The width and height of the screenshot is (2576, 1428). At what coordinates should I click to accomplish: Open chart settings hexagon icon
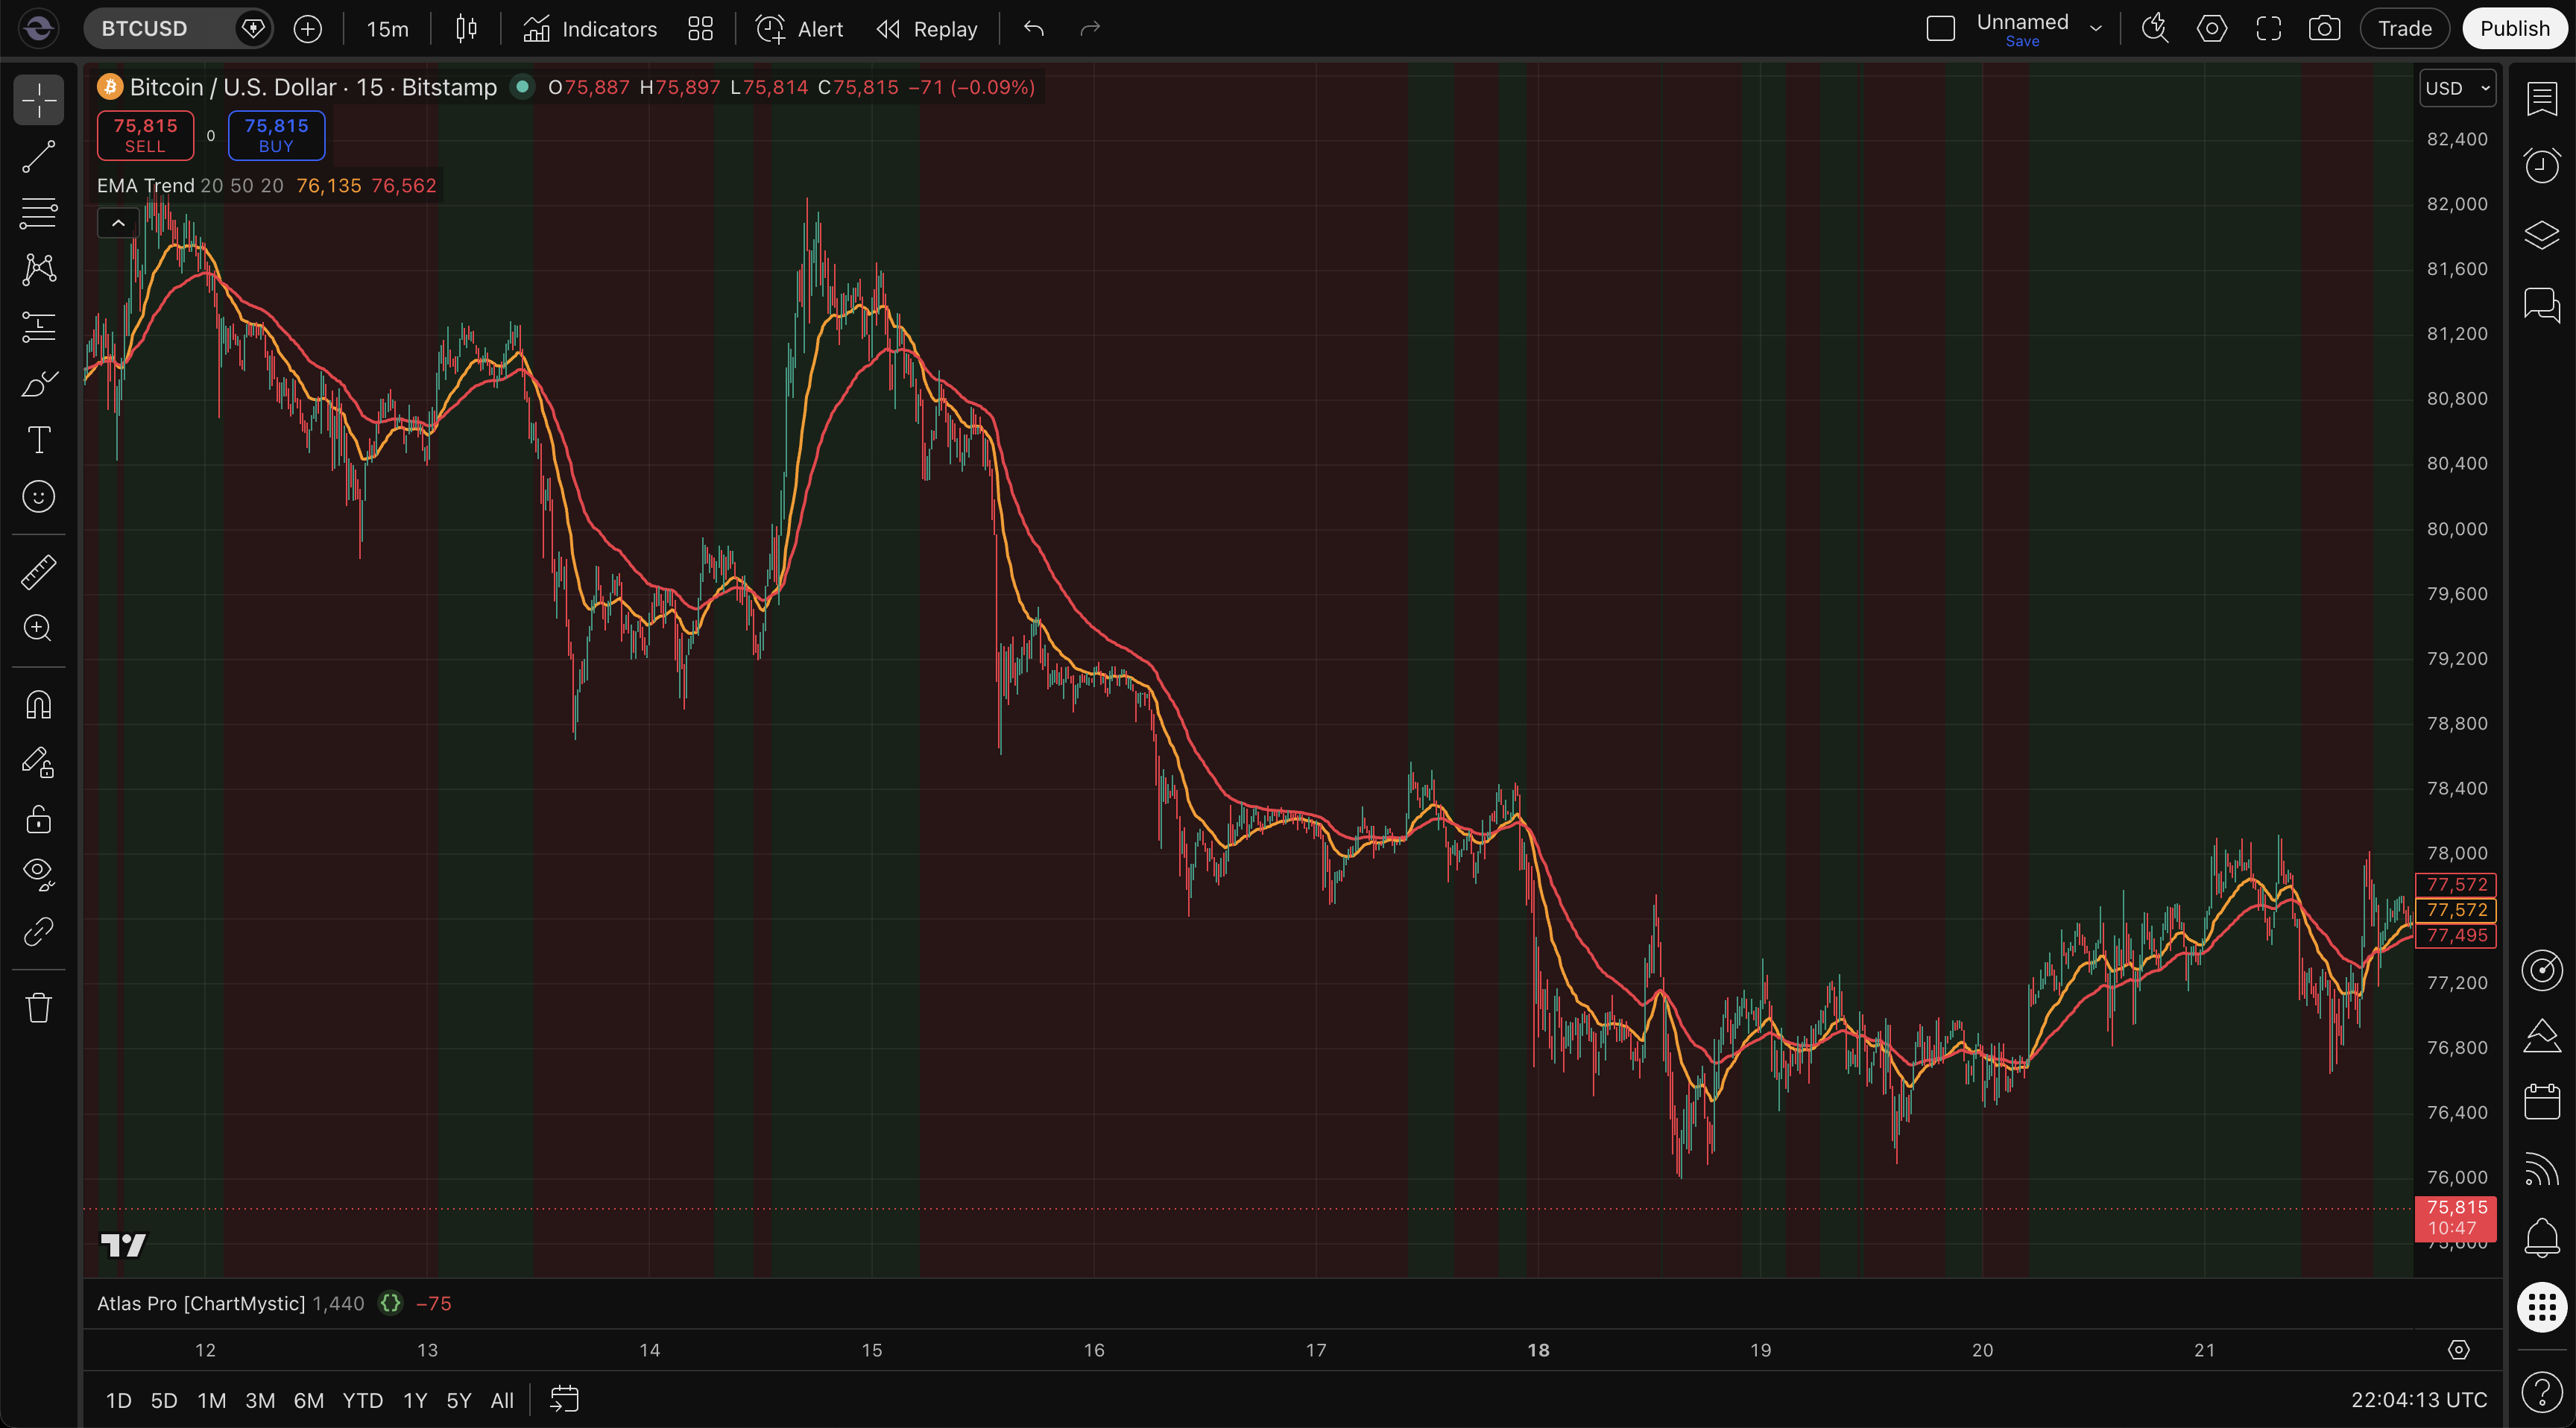[2211, 28]
